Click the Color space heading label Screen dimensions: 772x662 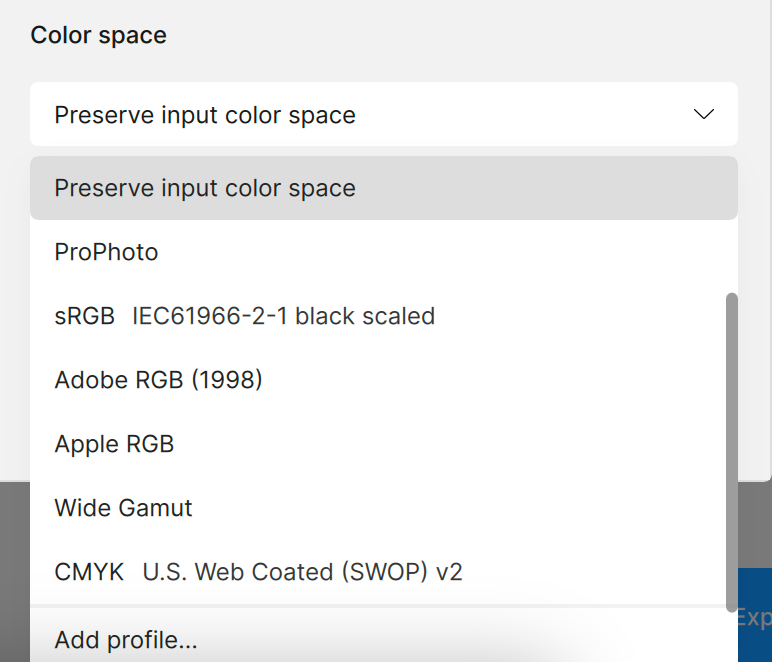tap(98, 35)
